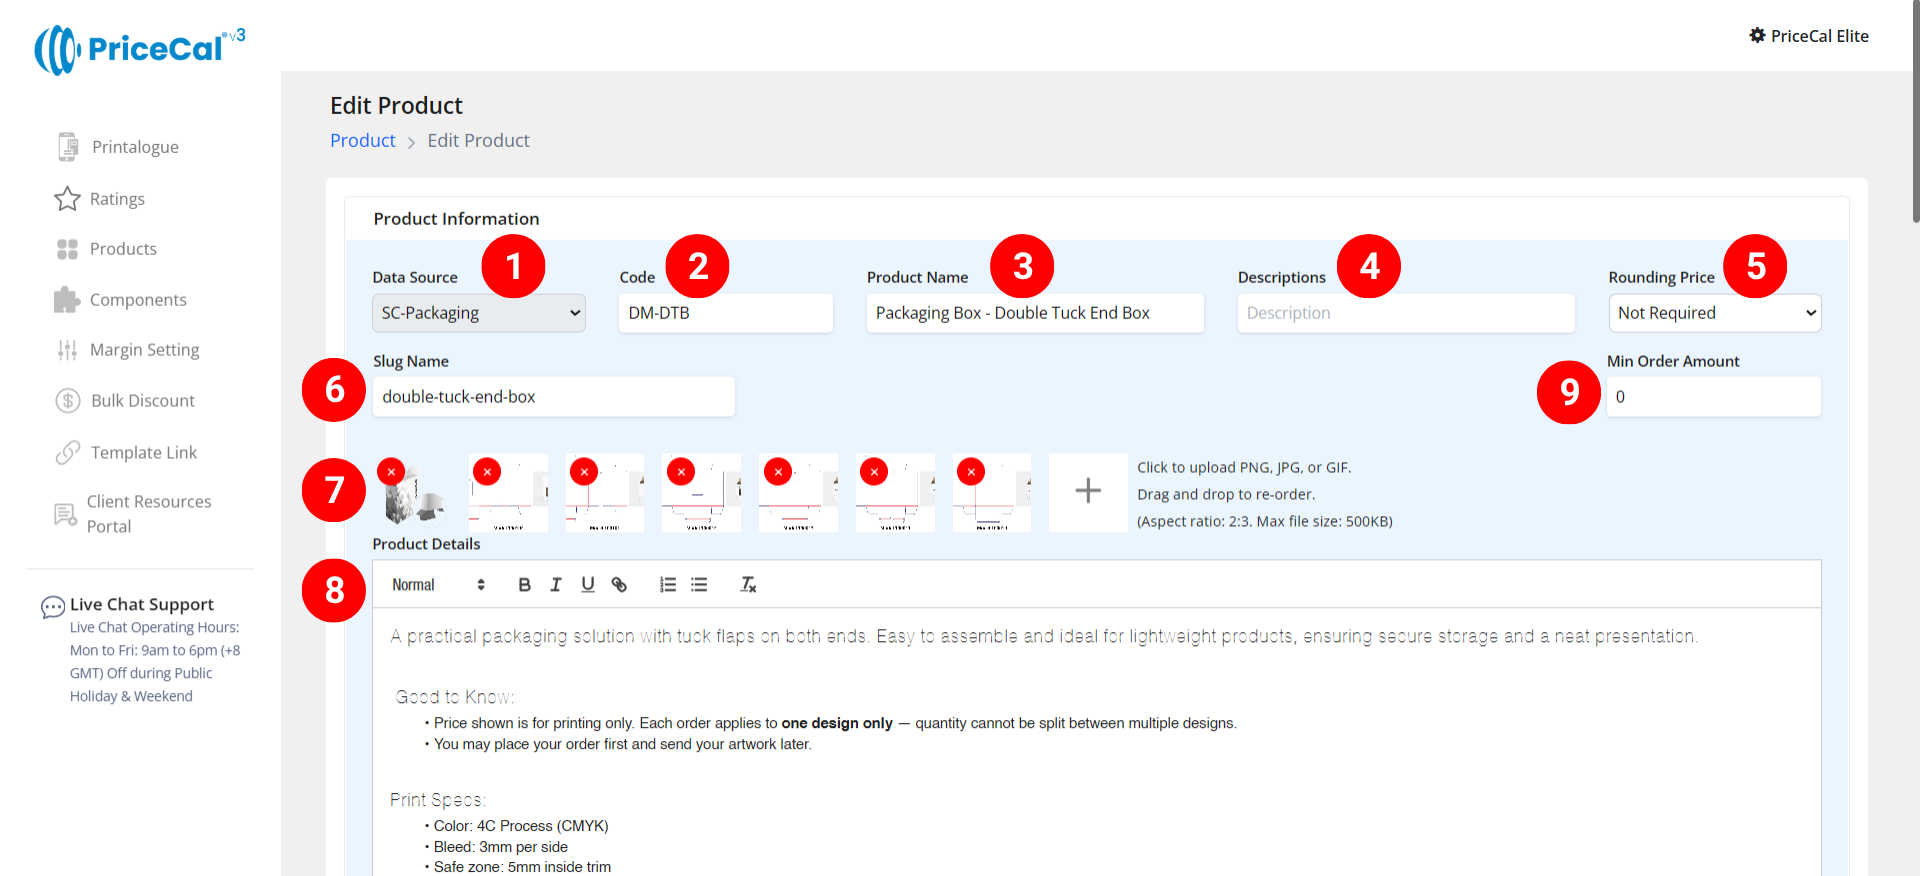
Task: Go to Bulk Discount page
Action: (x=142, y=401)
